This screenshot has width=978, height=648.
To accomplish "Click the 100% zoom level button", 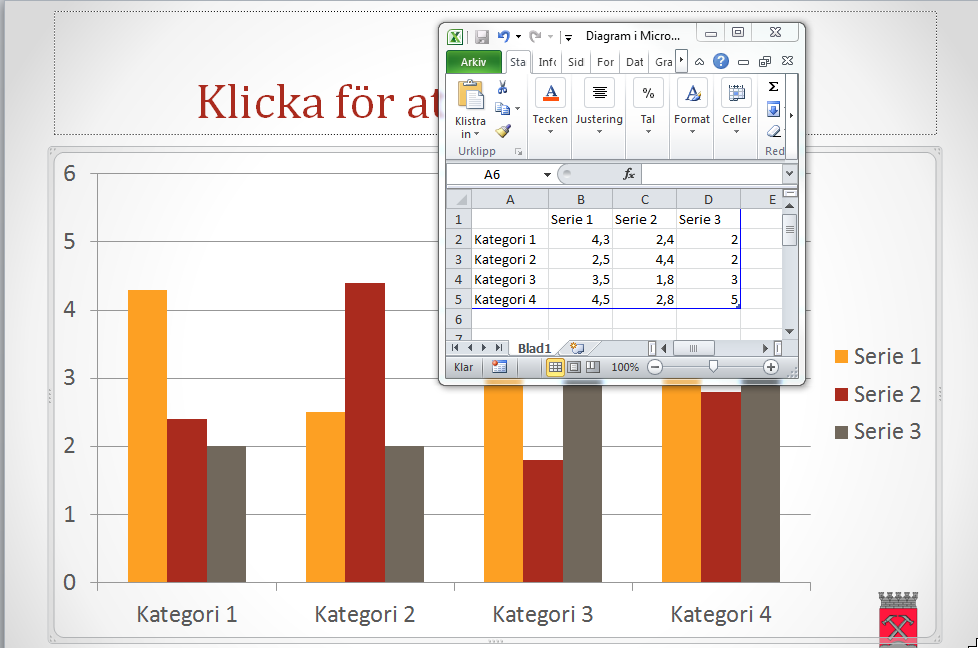I will click(x=624, y=367).
